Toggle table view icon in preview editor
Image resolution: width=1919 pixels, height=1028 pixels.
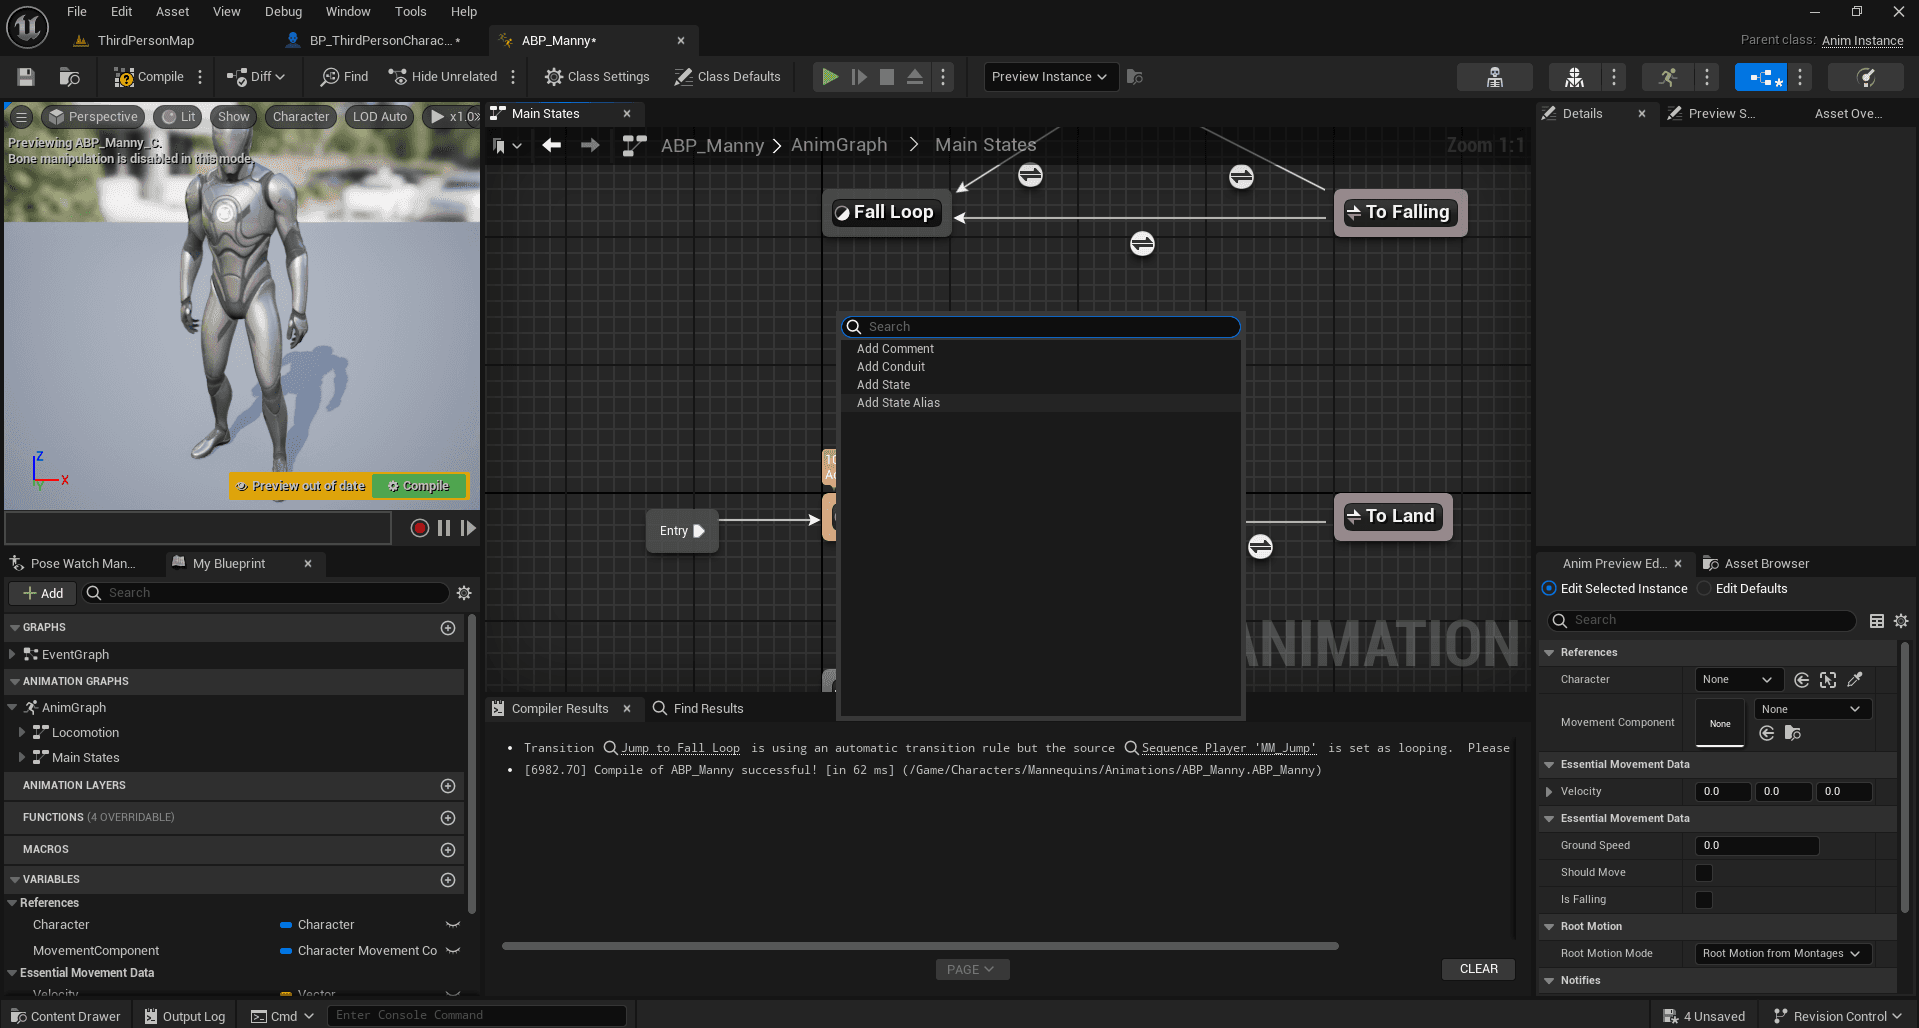coord(1877,621)
